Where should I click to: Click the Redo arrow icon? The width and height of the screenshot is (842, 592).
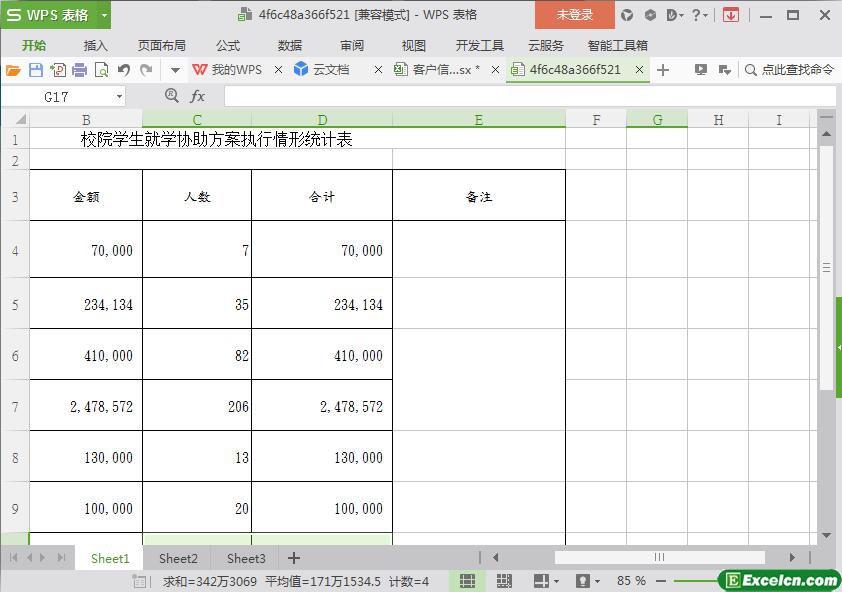pos(146,70)
